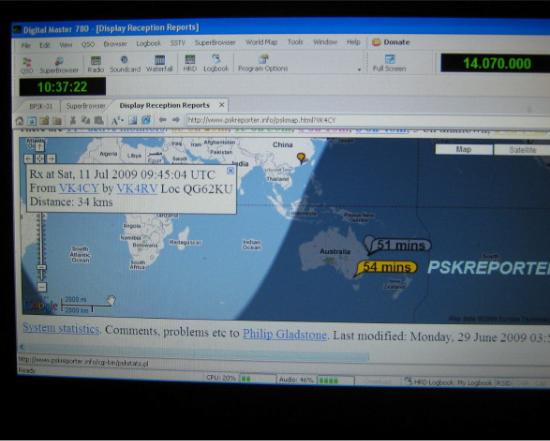Image resolution: width=550 pixels, height=441 pixels.
Task: Switch map to Satellite view
Action: pyautogui.click(x=522, y=150)
